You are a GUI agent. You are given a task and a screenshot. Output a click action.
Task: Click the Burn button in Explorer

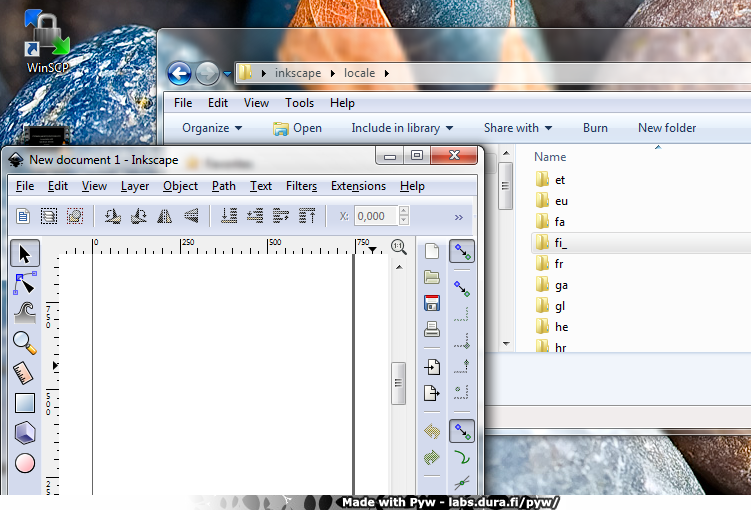point(595,128)
